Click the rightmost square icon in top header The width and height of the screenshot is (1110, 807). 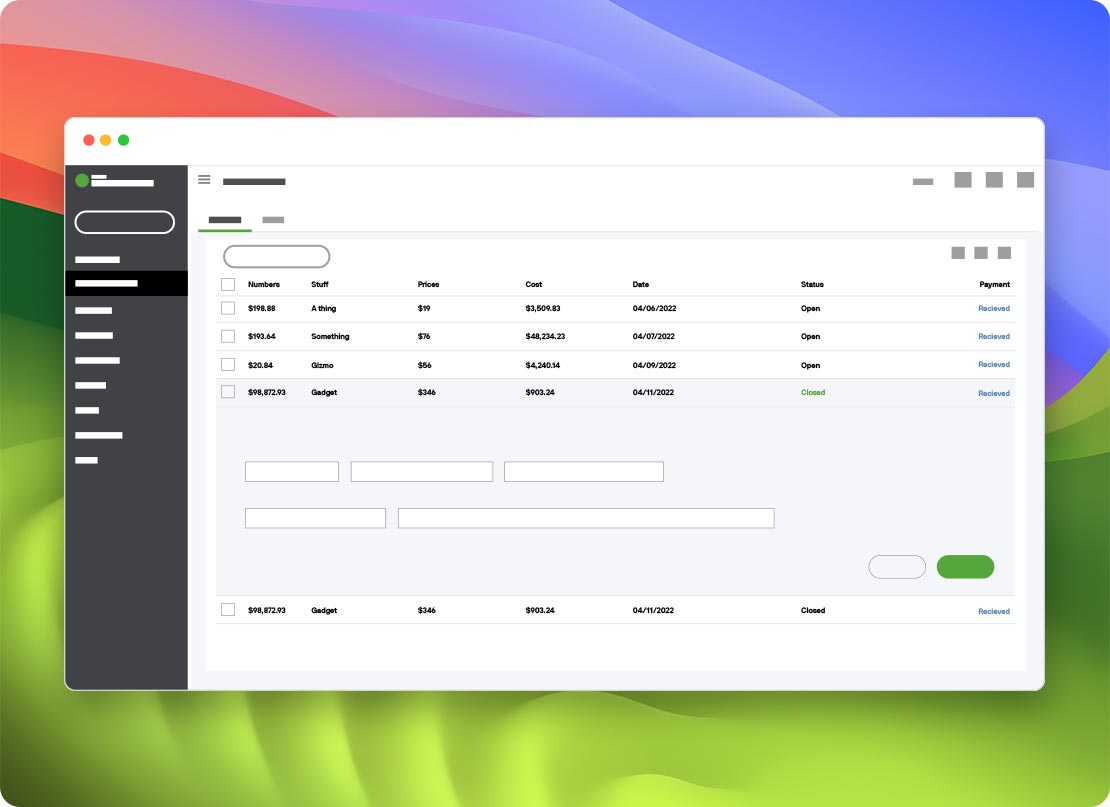pos(1025,180)
